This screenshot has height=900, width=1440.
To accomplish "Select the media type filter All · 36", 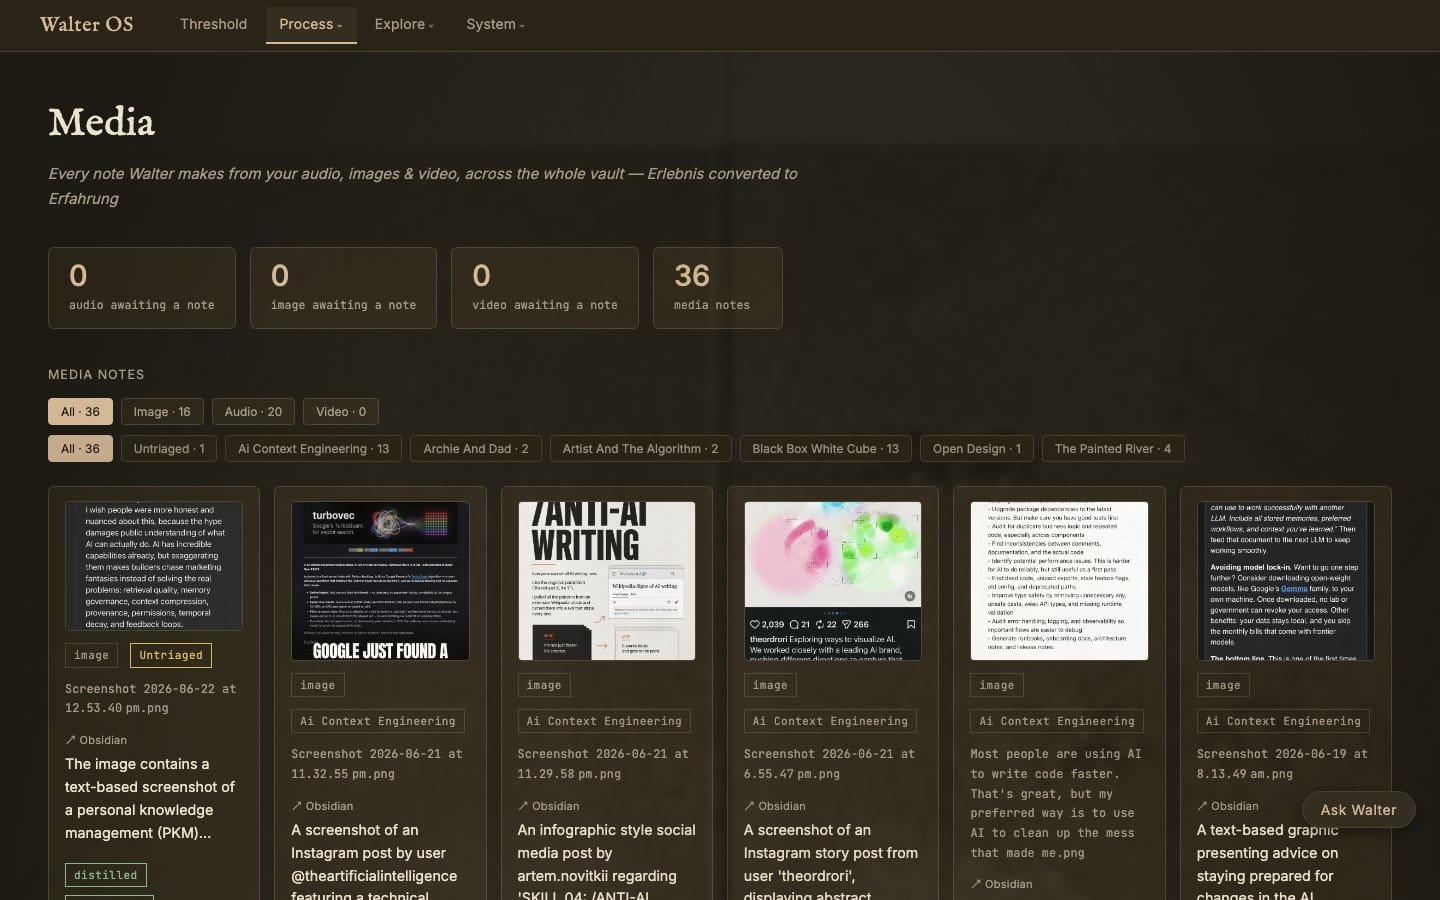I will coord(80,412).
